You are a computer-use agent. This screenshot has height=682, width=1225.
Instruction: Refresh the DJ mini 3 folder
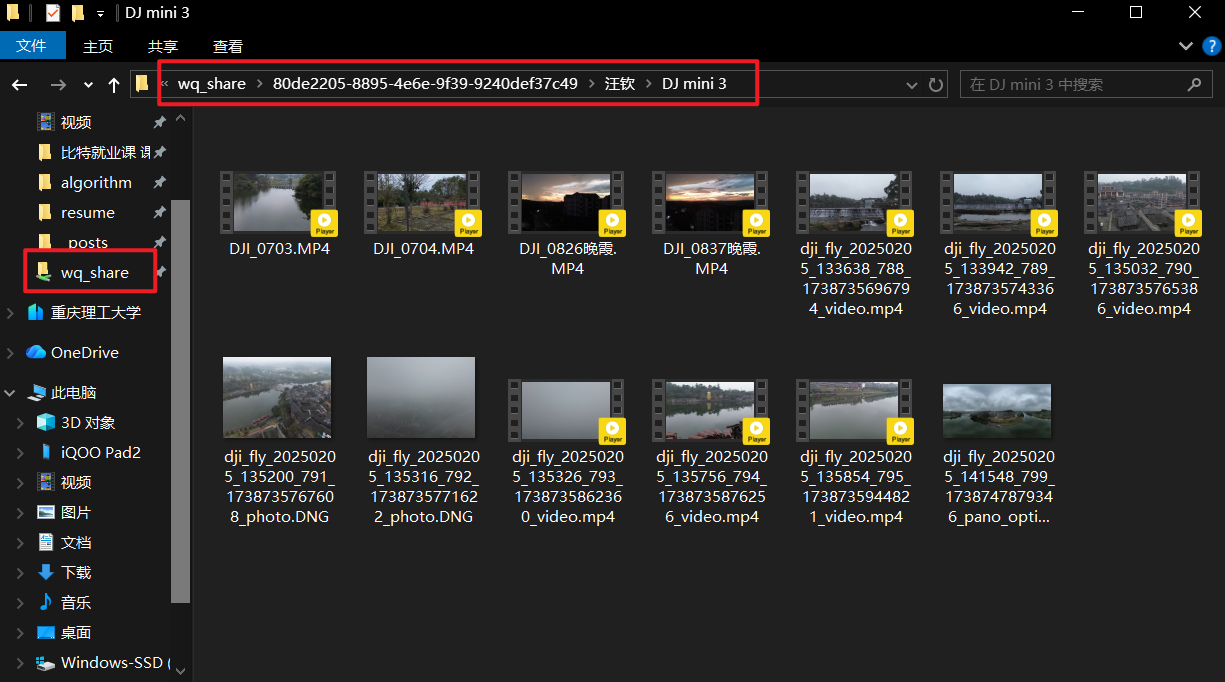click(937, 85)
